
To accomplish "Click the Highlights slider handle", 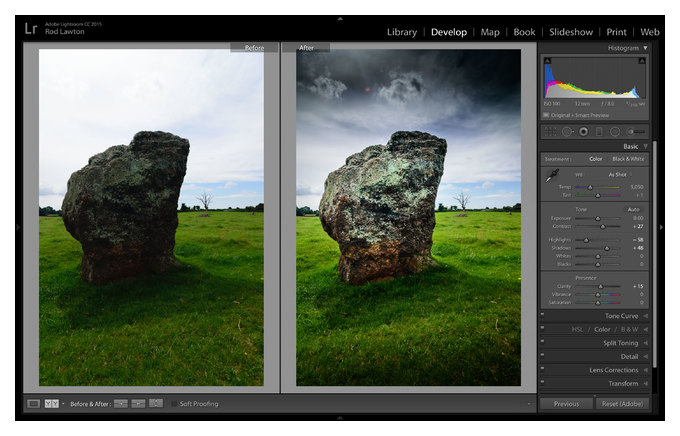I will [x=586, y=240].
